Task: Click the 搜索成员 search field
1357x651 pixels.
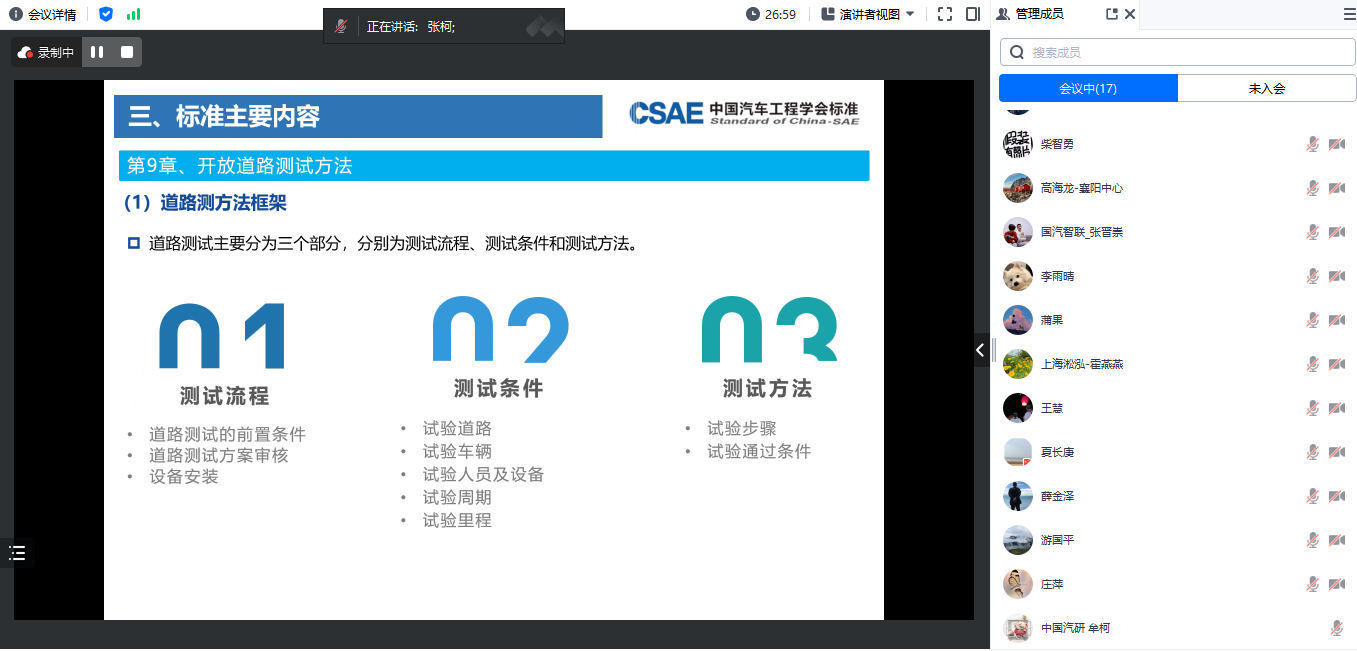Action: pyautogui.click(x=1180, y=52)
